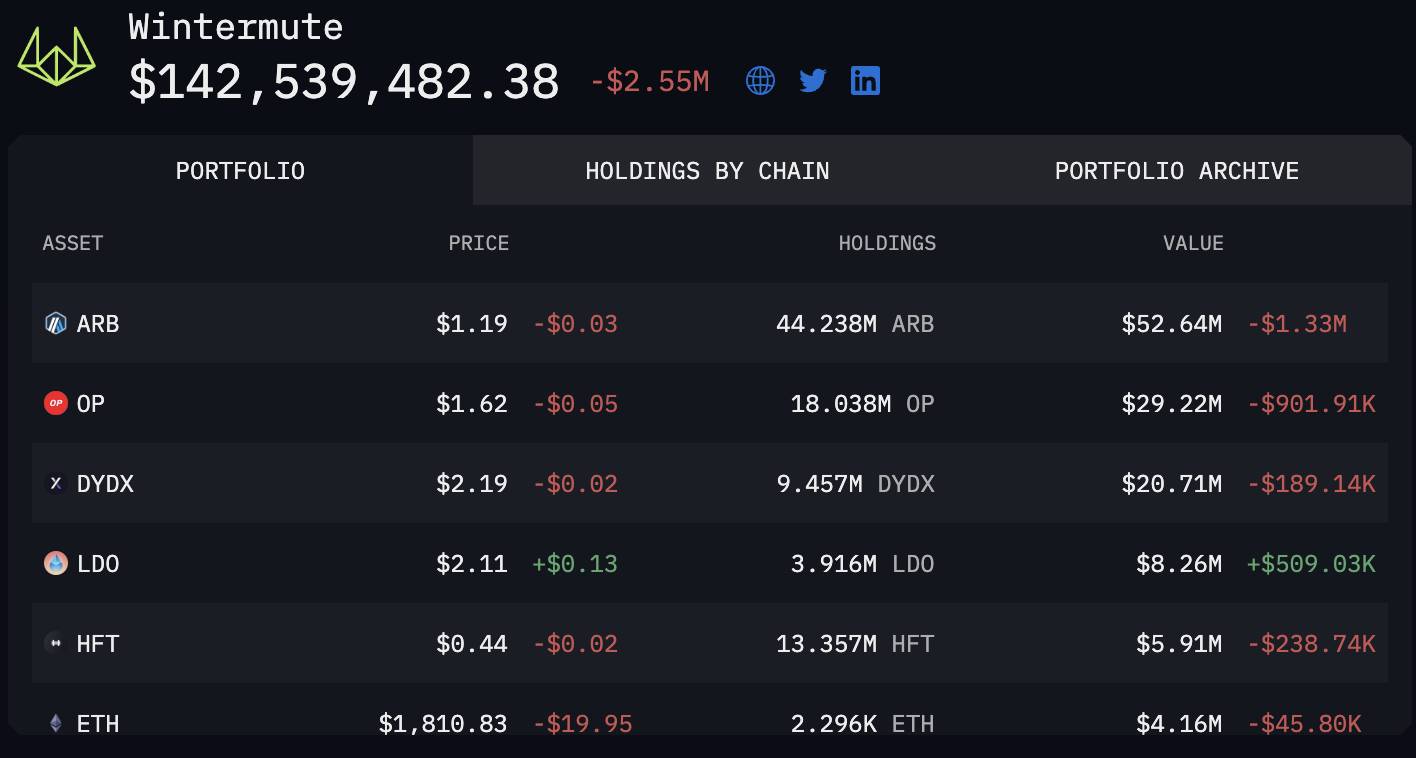This screenshot has height=758, width=1416.
Task: Click the HOLDINGS column header
Action: click(x=887, y=243)
